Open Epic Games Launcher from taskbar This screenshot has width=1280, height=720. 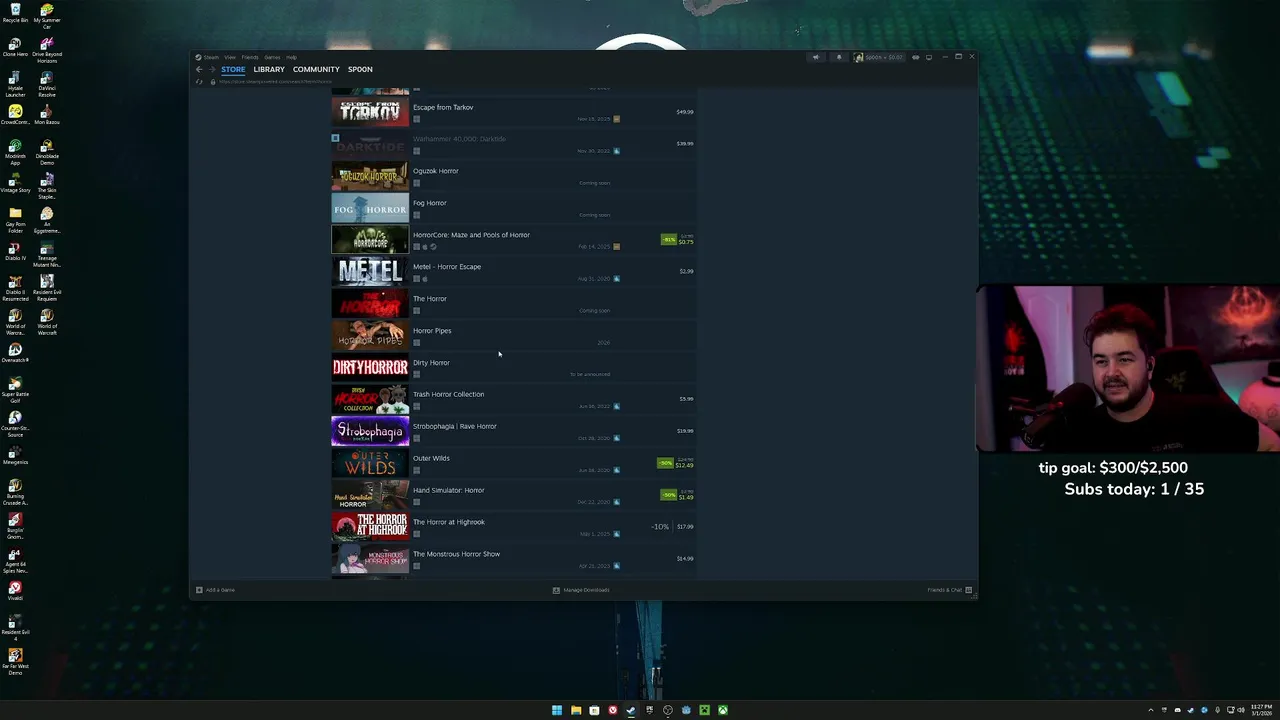coord(649,710)
